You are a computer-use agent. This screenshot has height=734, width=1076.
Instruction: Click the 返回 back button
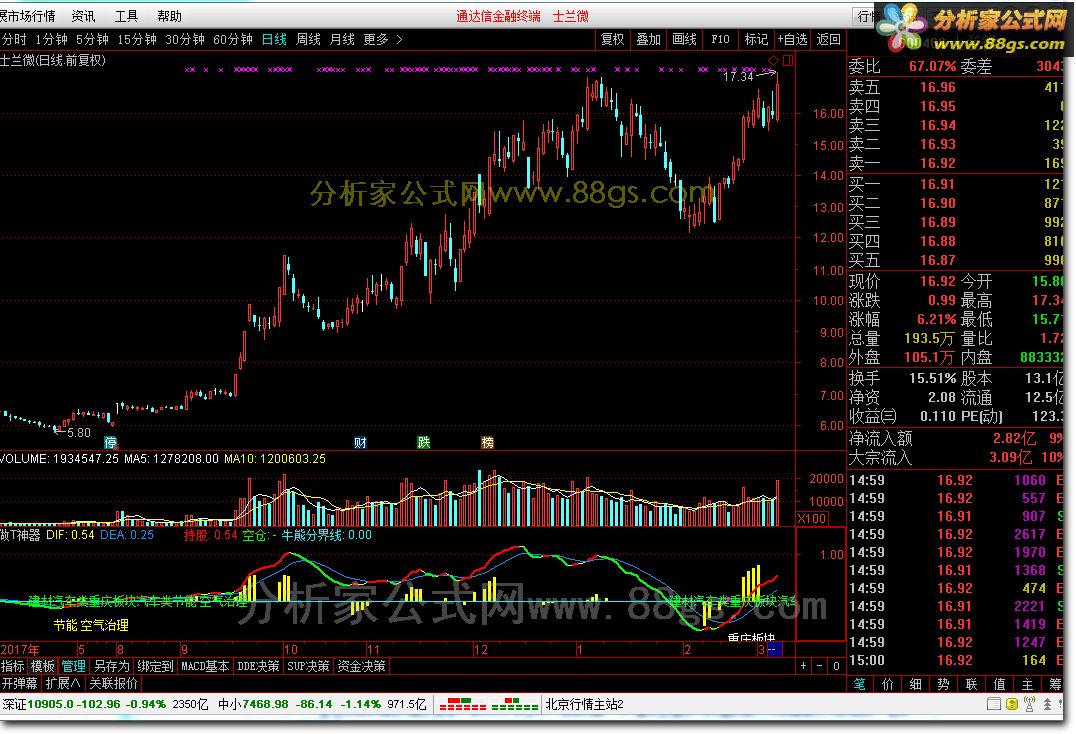coord(828,39)
